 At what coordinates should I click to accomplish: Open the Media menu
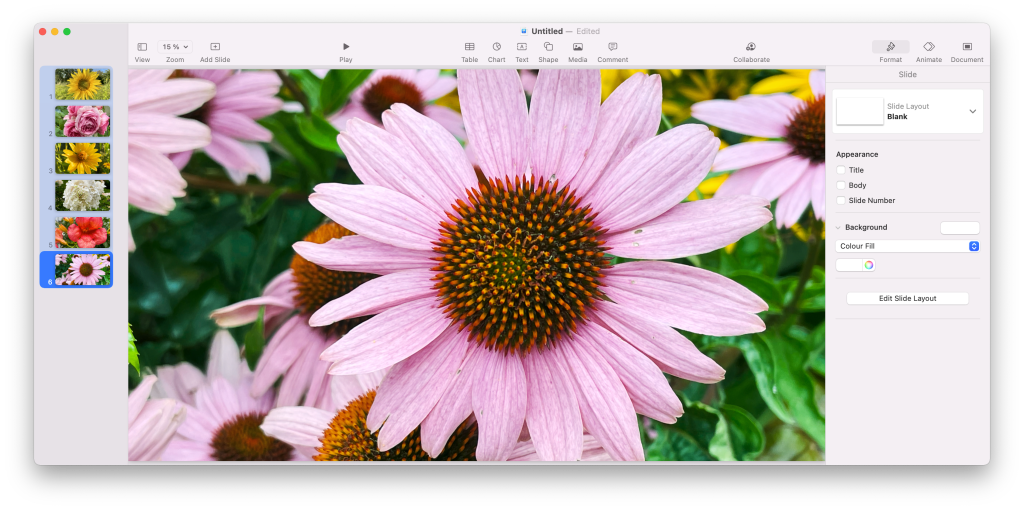[x=577, y=47]
